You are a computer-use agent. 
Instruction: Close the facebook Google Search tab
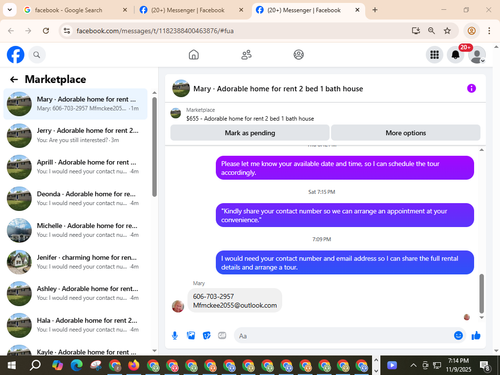point(125,10)
